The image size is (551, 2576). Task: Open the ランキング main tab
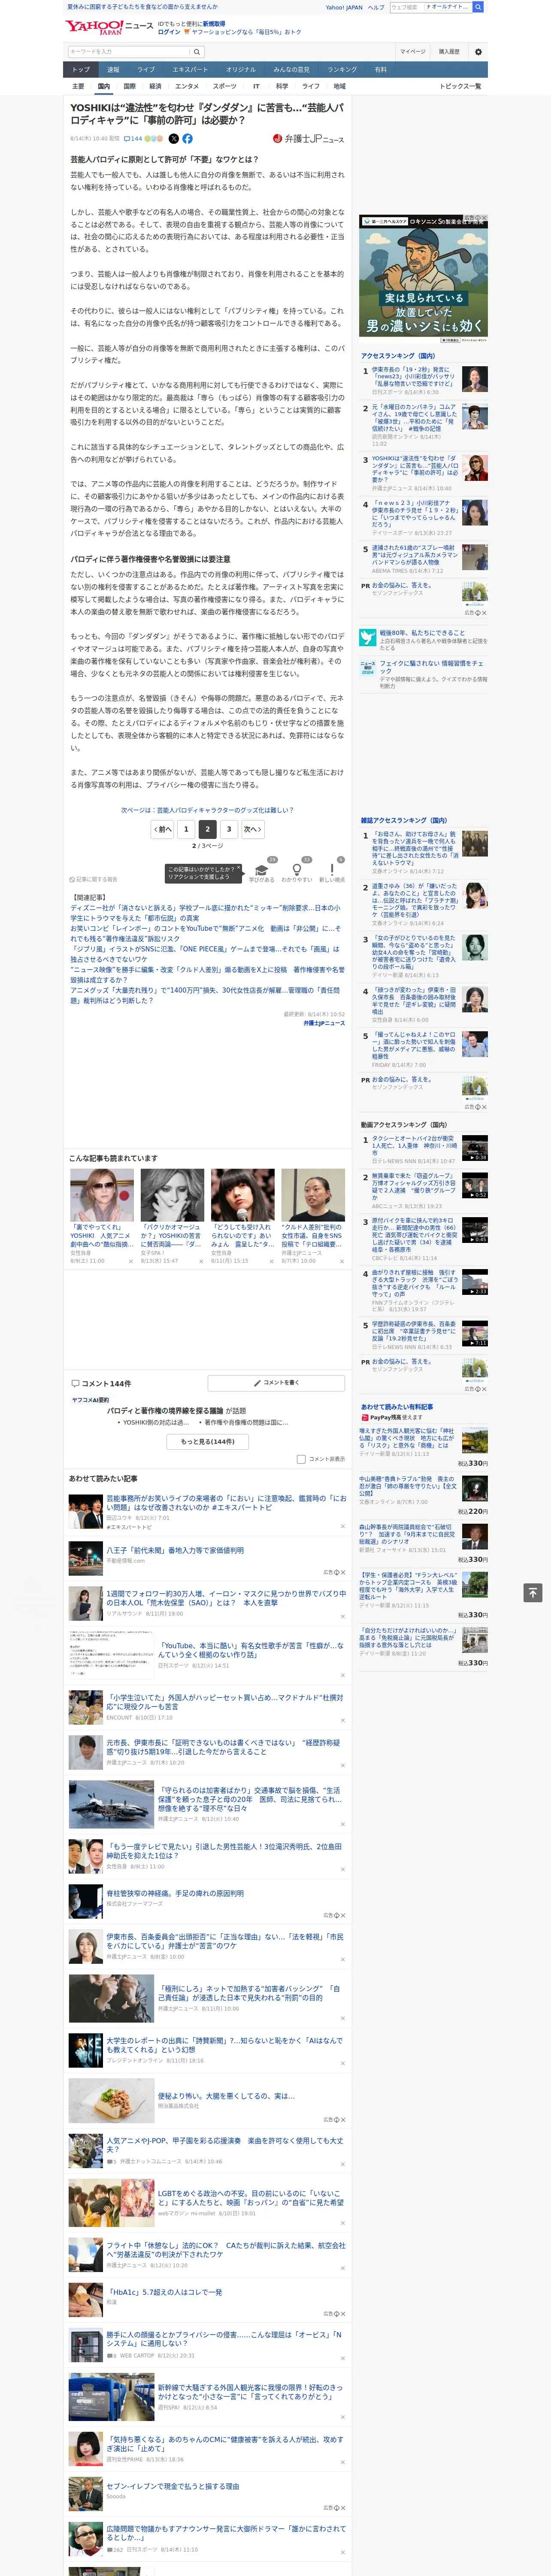pos(342,70)
